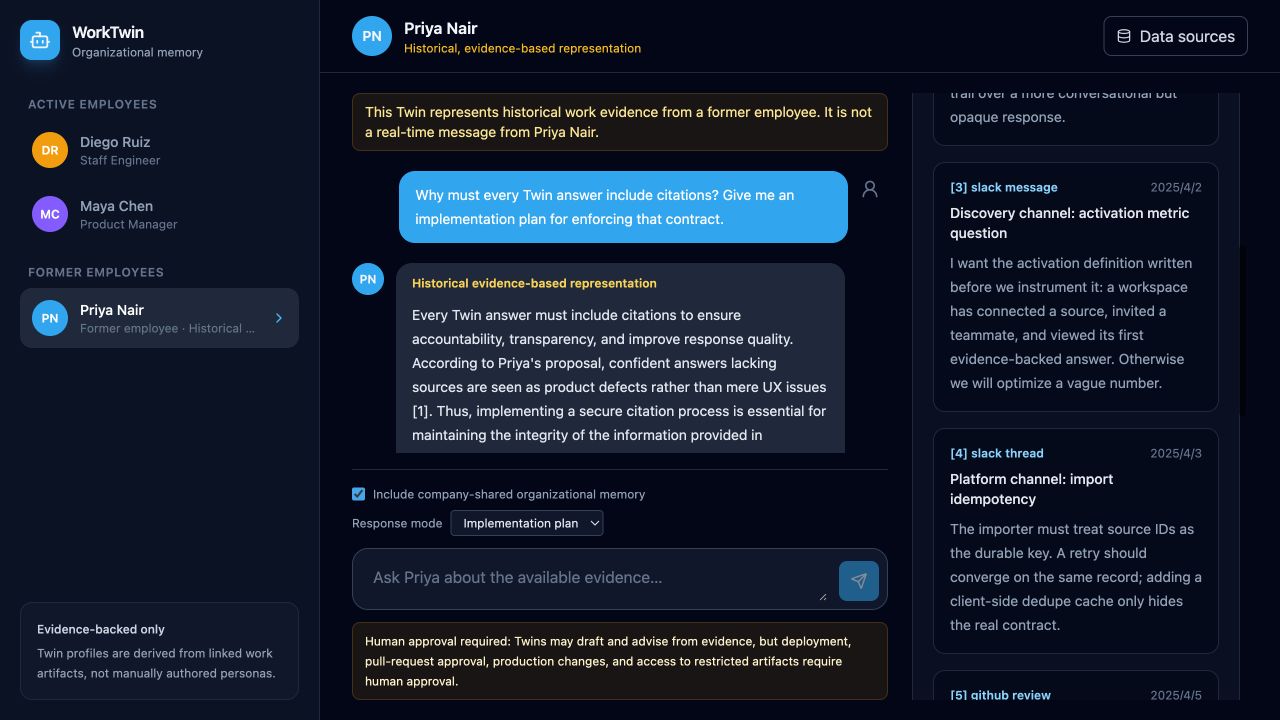Select Maya Chen Product Manager entry
This screenshot has height=720, width=1280.
(x=160, y=214)
